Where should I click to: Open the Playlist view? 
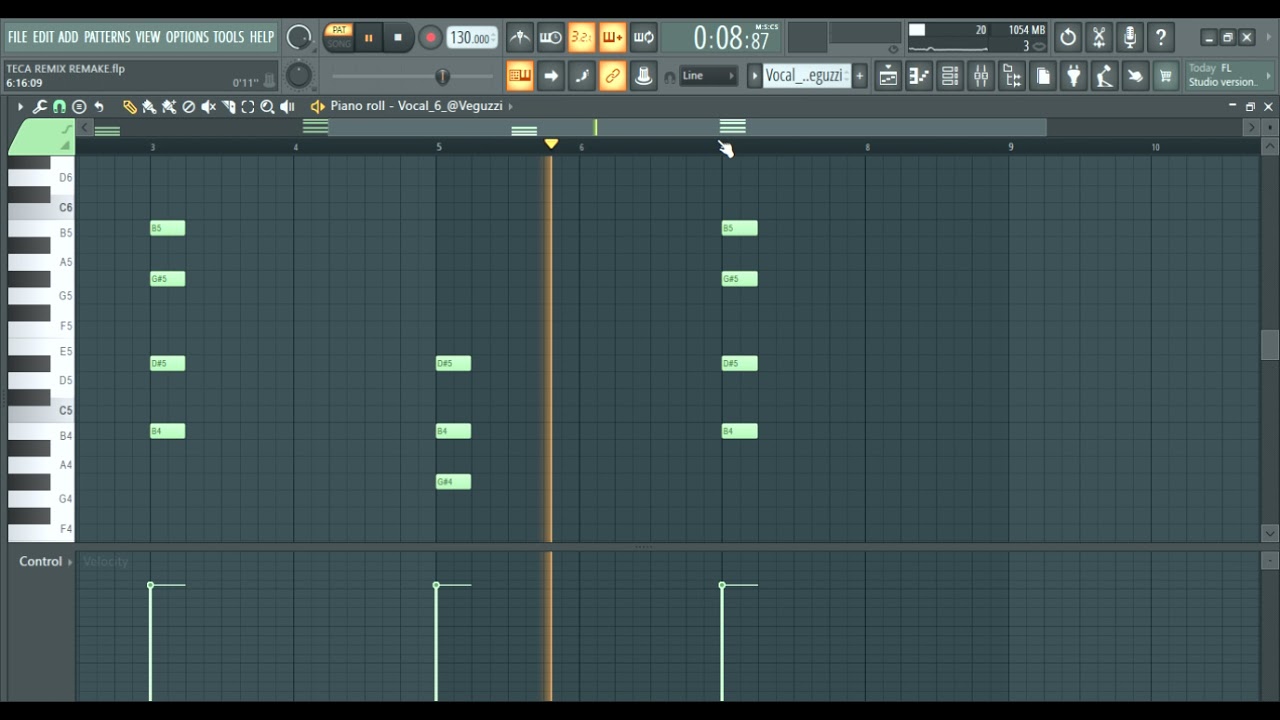(888, 76)
